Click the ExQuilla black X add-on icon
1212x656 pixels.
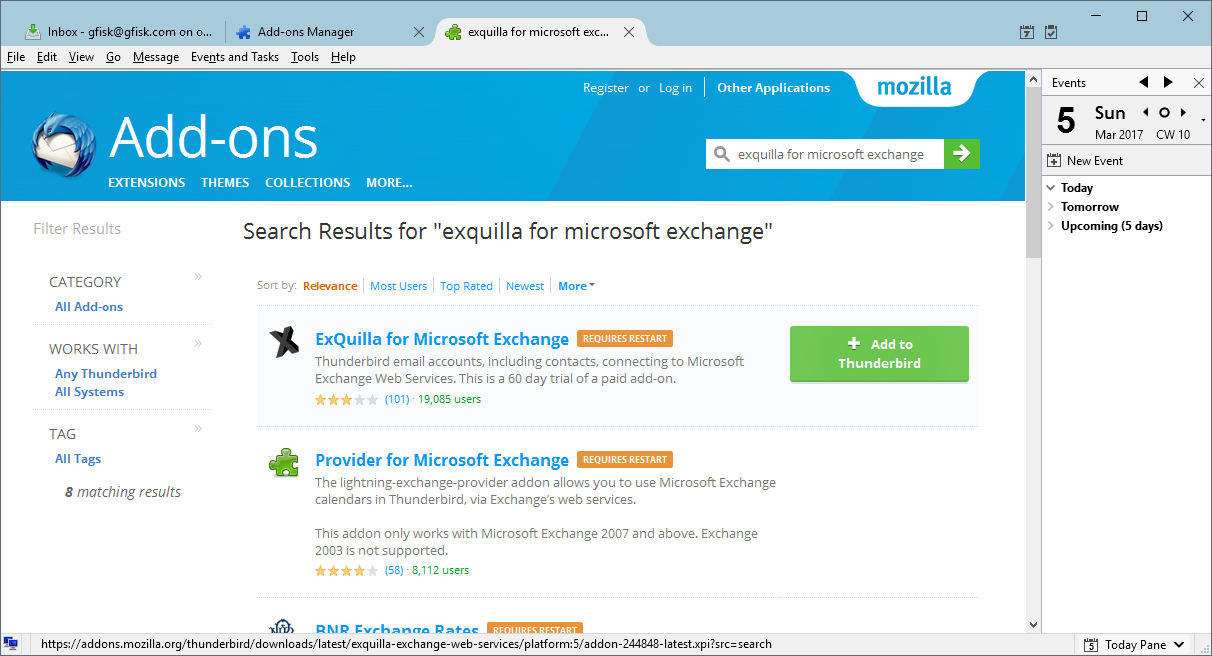point(284,342)
